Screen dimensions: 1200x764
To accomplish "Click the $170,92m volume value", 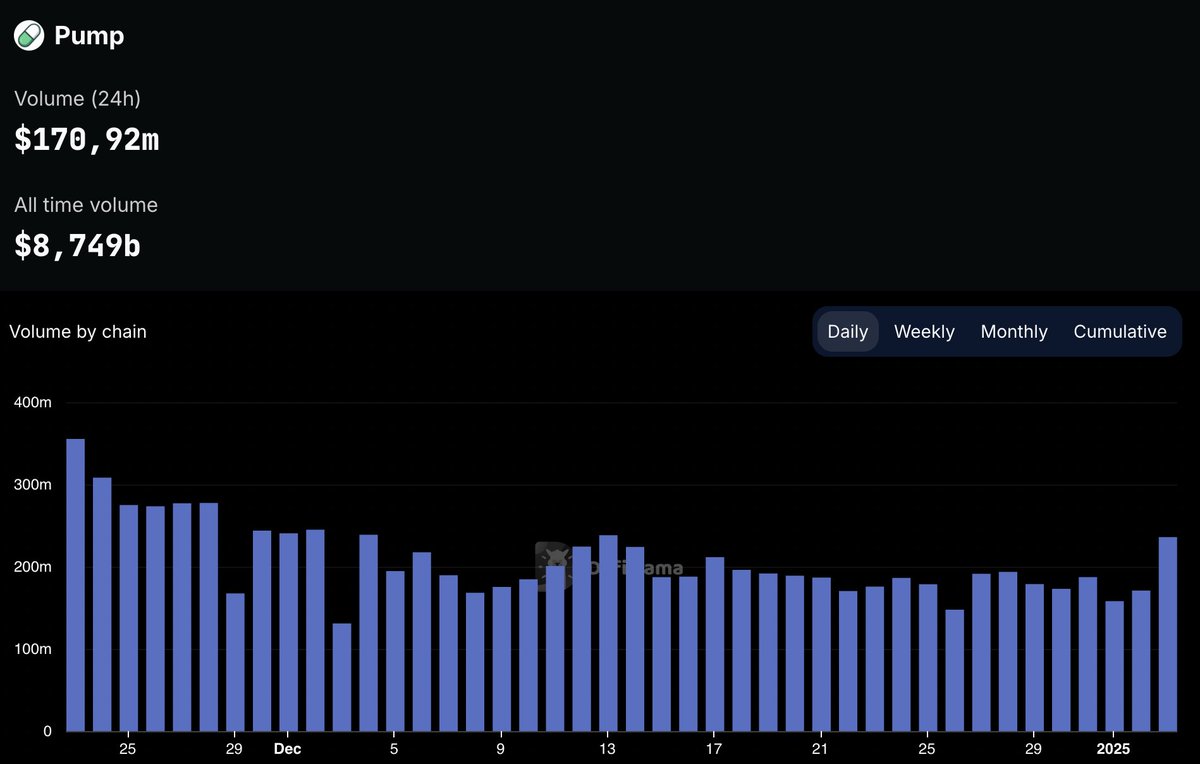I will [87, 140].
